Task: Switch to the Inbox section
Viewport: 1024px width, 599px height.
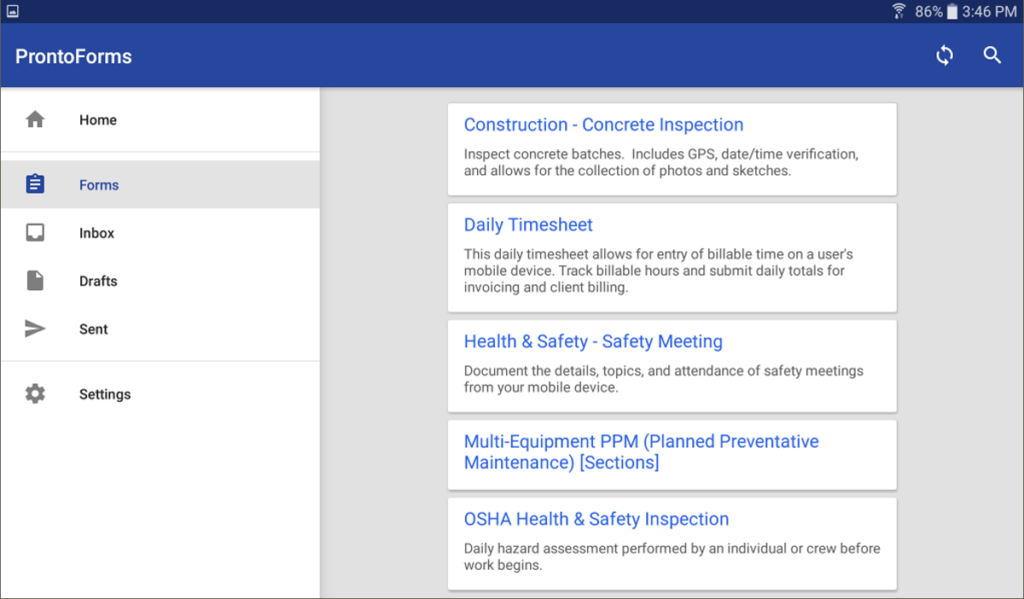Action: (96, 232)
